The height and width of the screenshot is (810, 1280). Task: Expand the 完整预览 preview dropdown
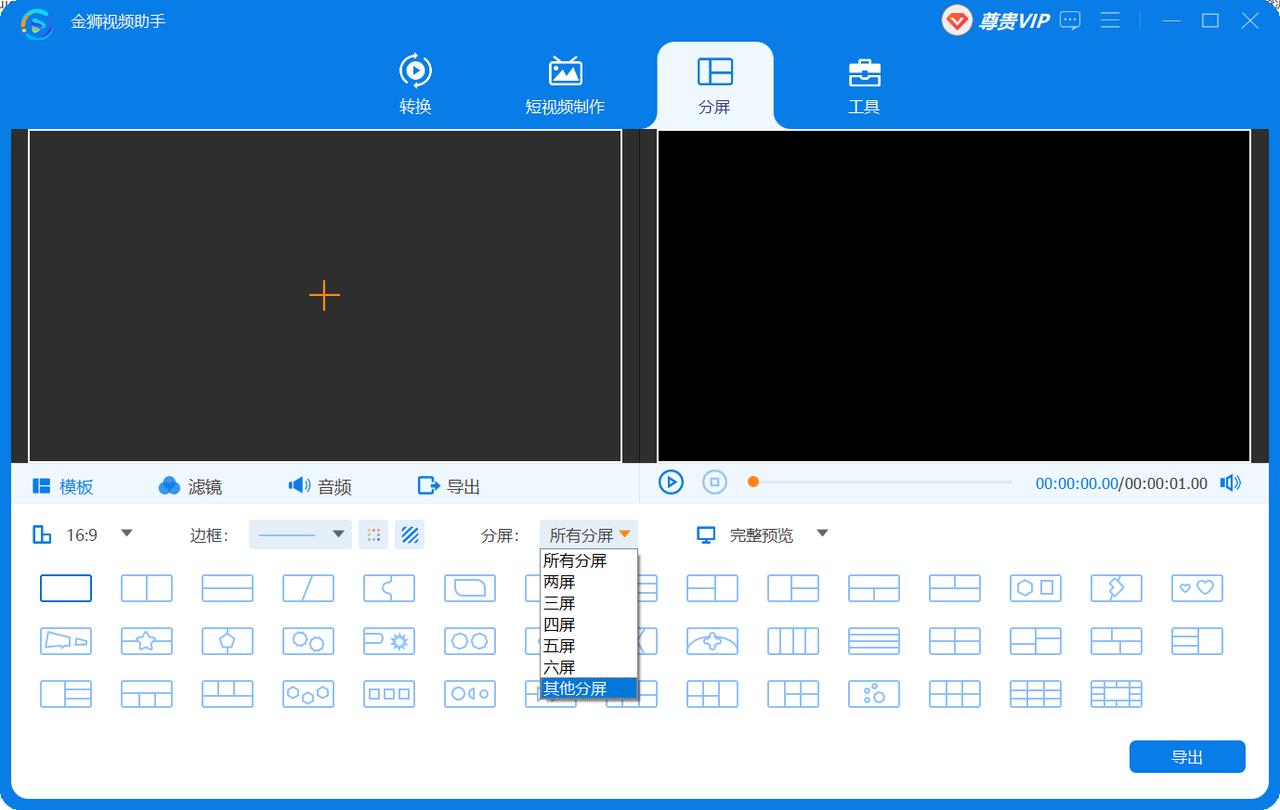click(822, 534)
